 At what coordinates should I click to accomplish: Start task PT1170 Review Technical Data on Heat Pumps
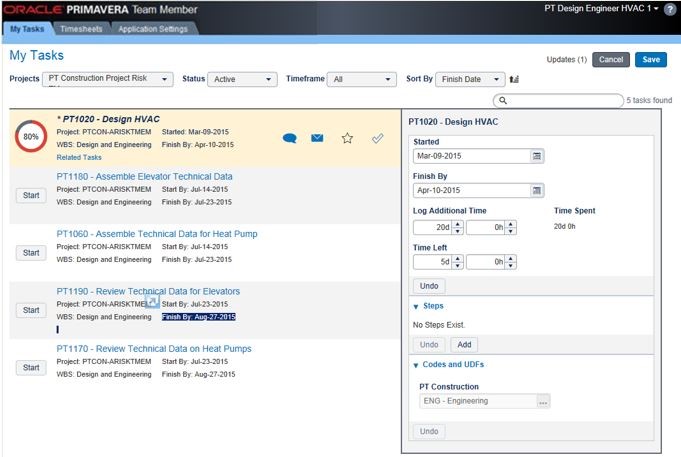click(31, 367)
